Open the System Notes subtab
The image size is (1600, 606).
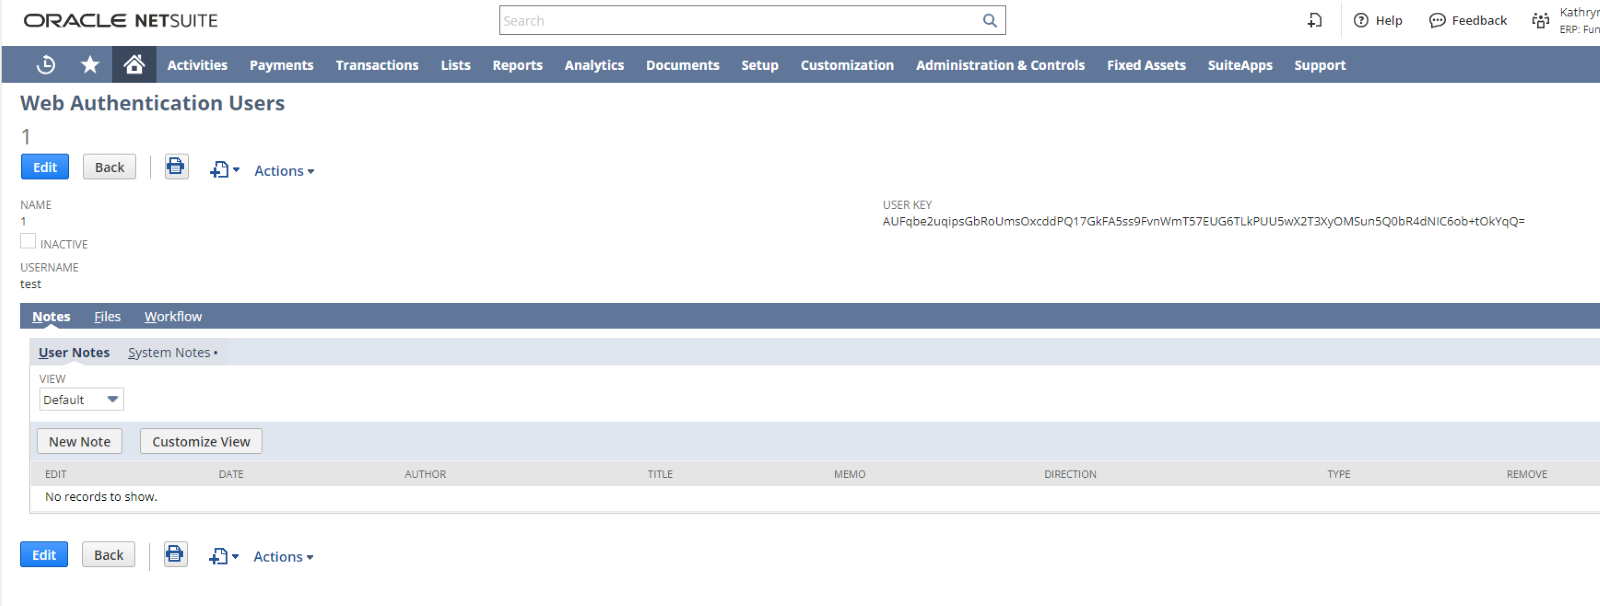169,353
